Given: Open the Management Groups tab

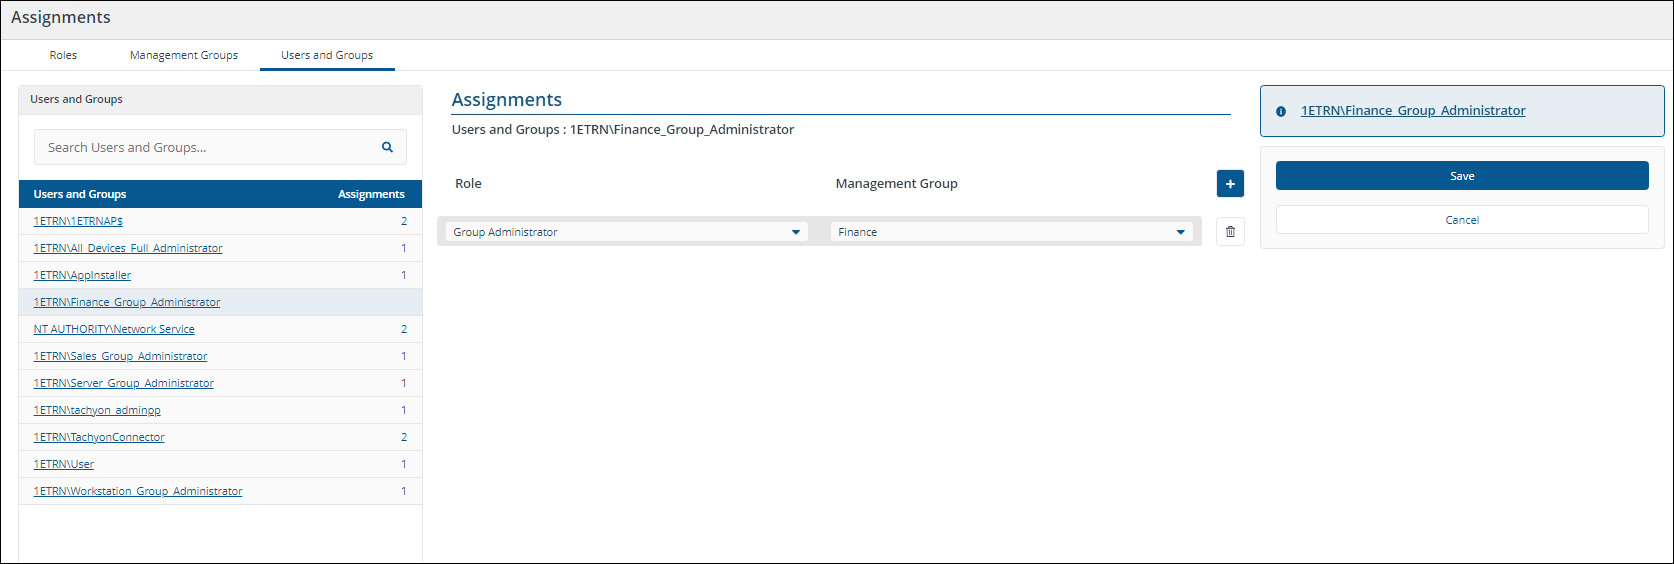Looking at the screenshot, I should pos(184,55).
